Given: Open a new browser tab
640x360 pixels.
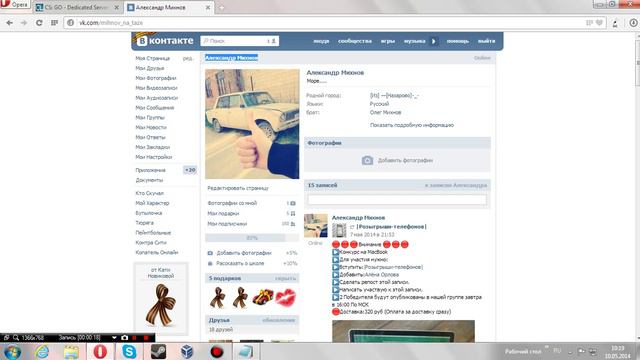Looking at the screenshot, I should (x=221, y=7).
